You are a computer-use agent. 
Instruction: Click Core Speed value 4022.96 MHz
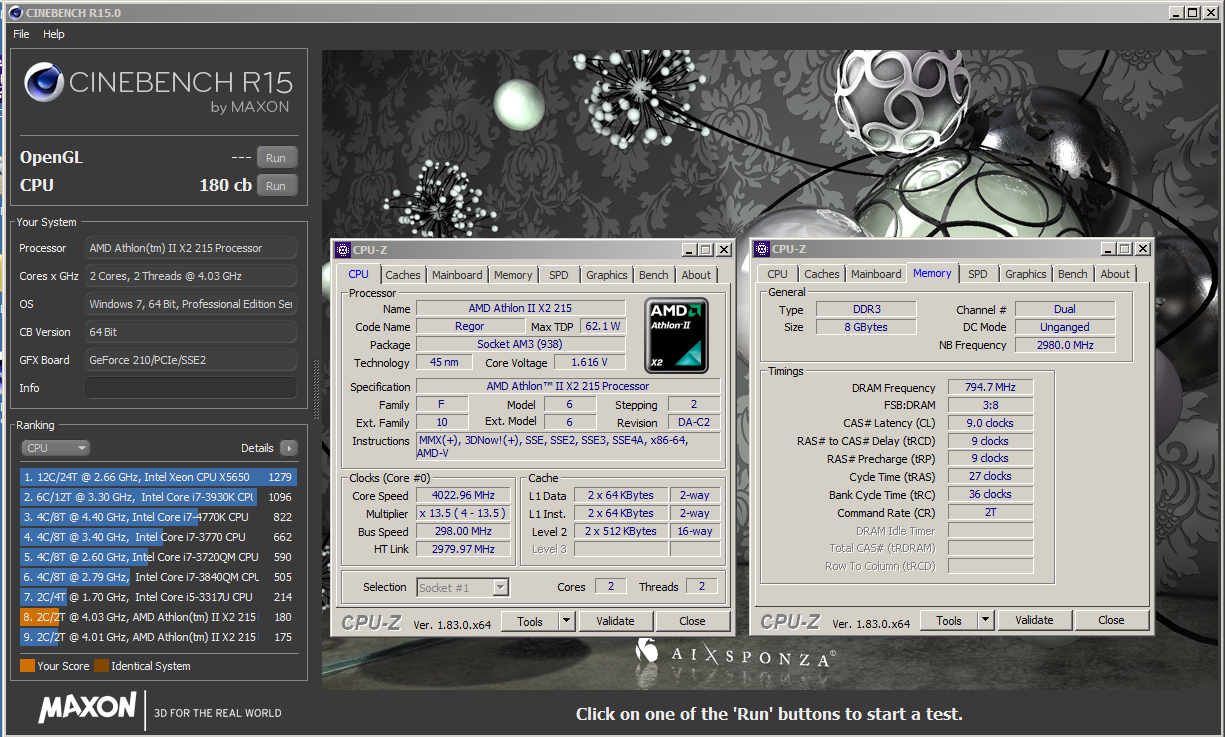(x=463, y=496)
